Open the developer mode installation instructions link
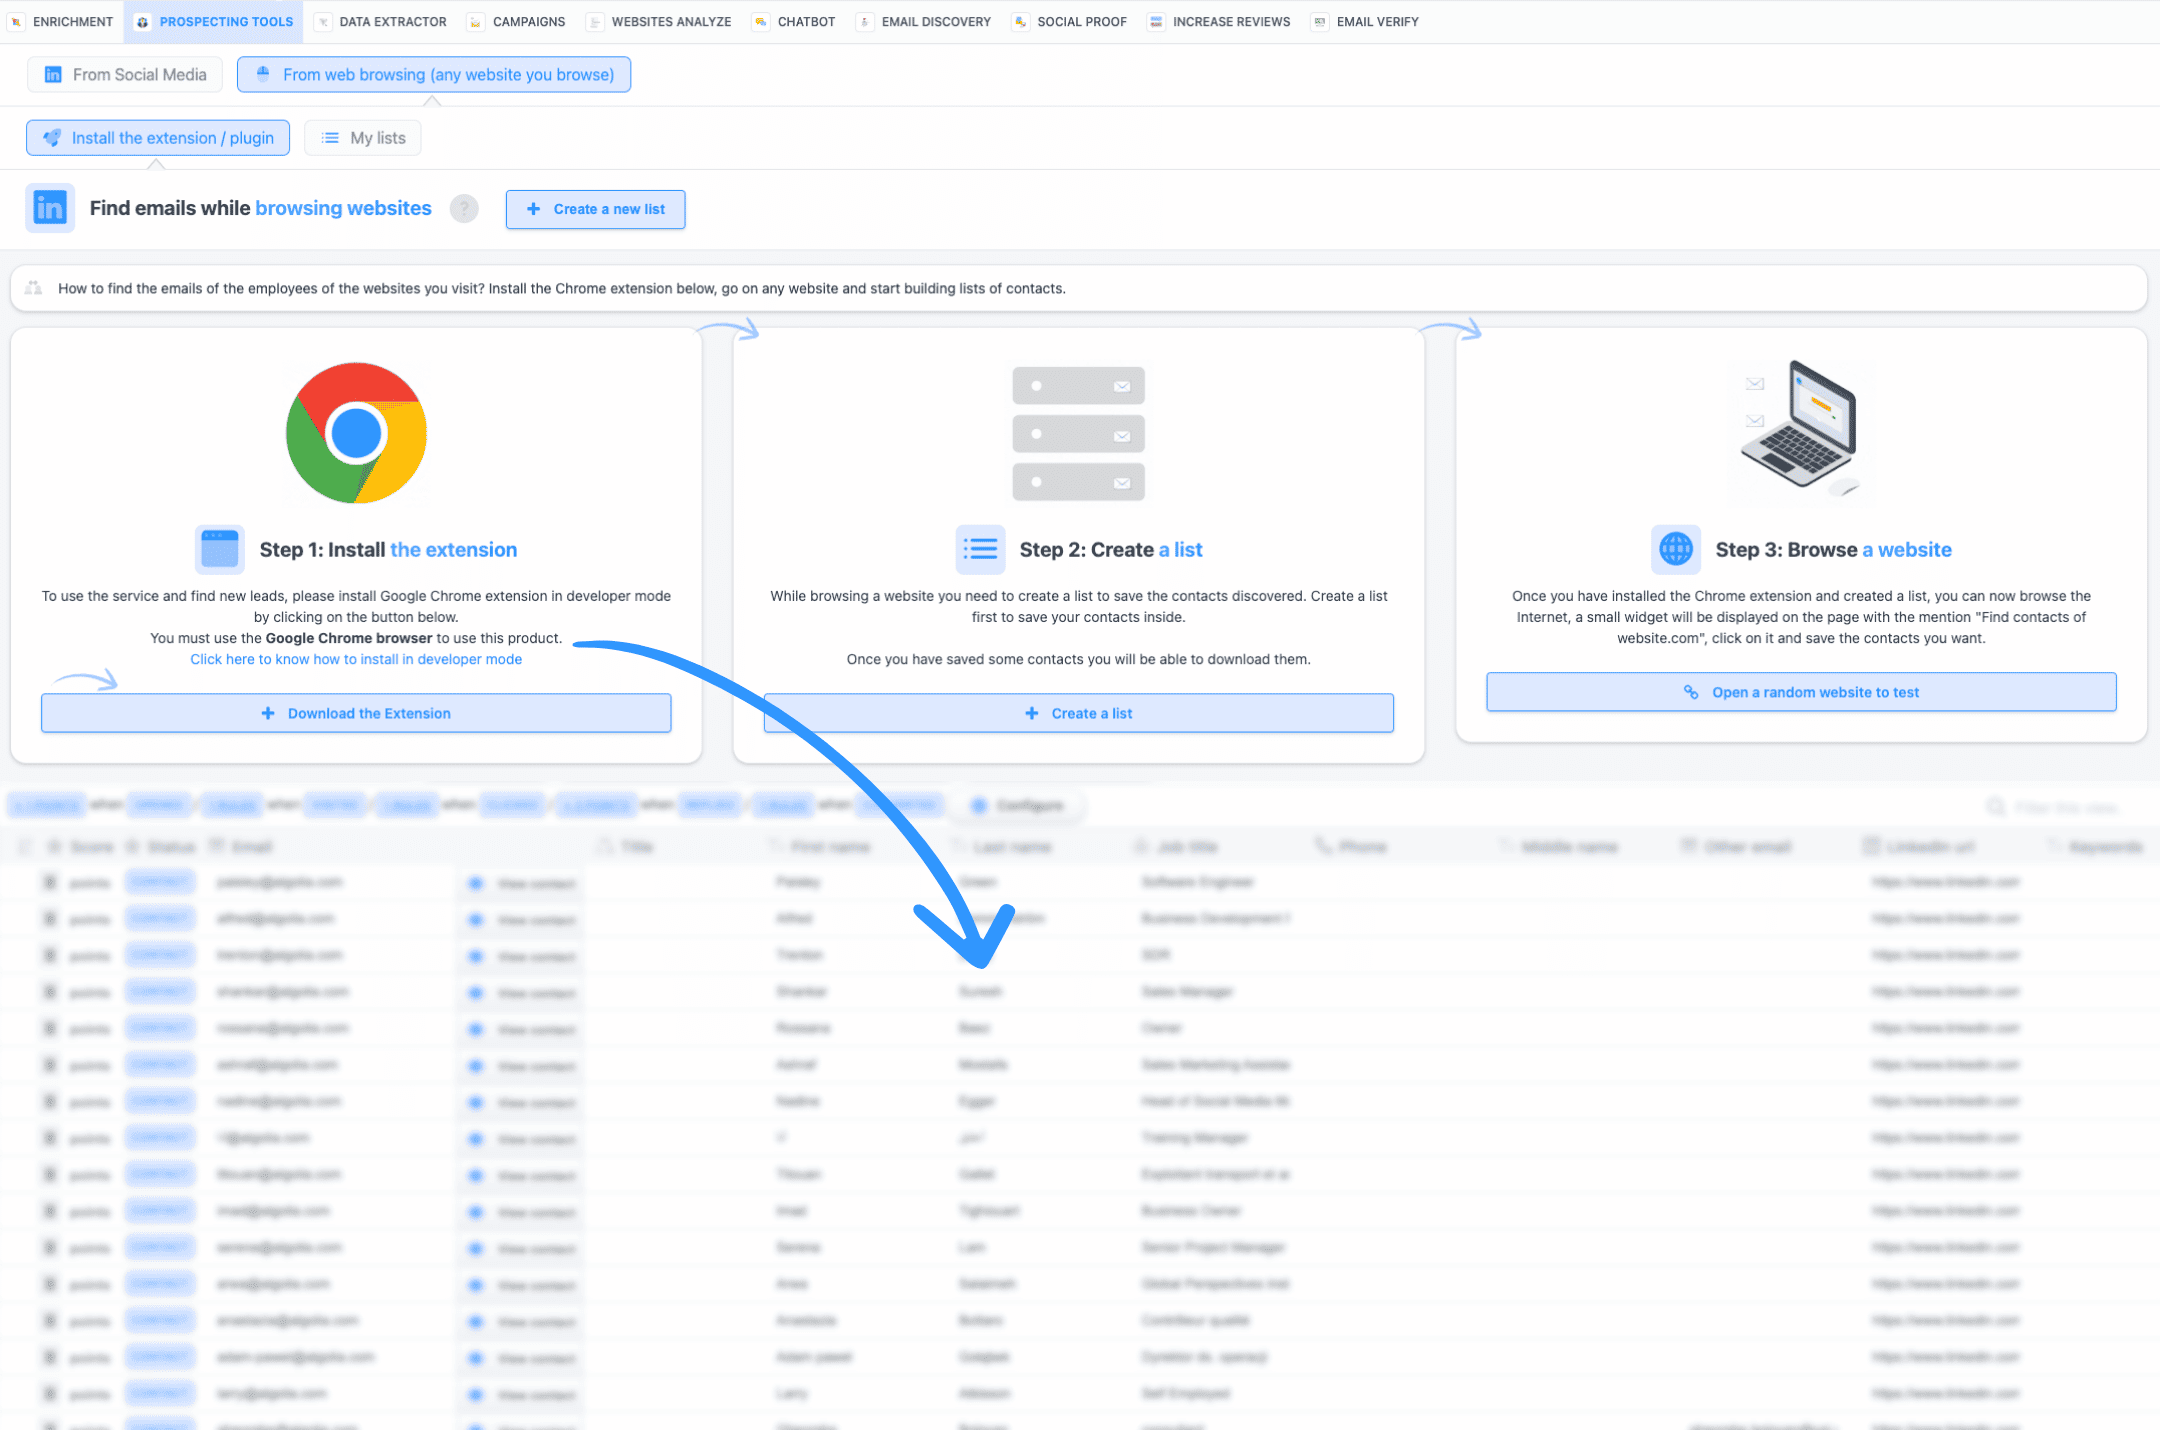Screen dimensions: 2160x1430 (x=356, y=658)
